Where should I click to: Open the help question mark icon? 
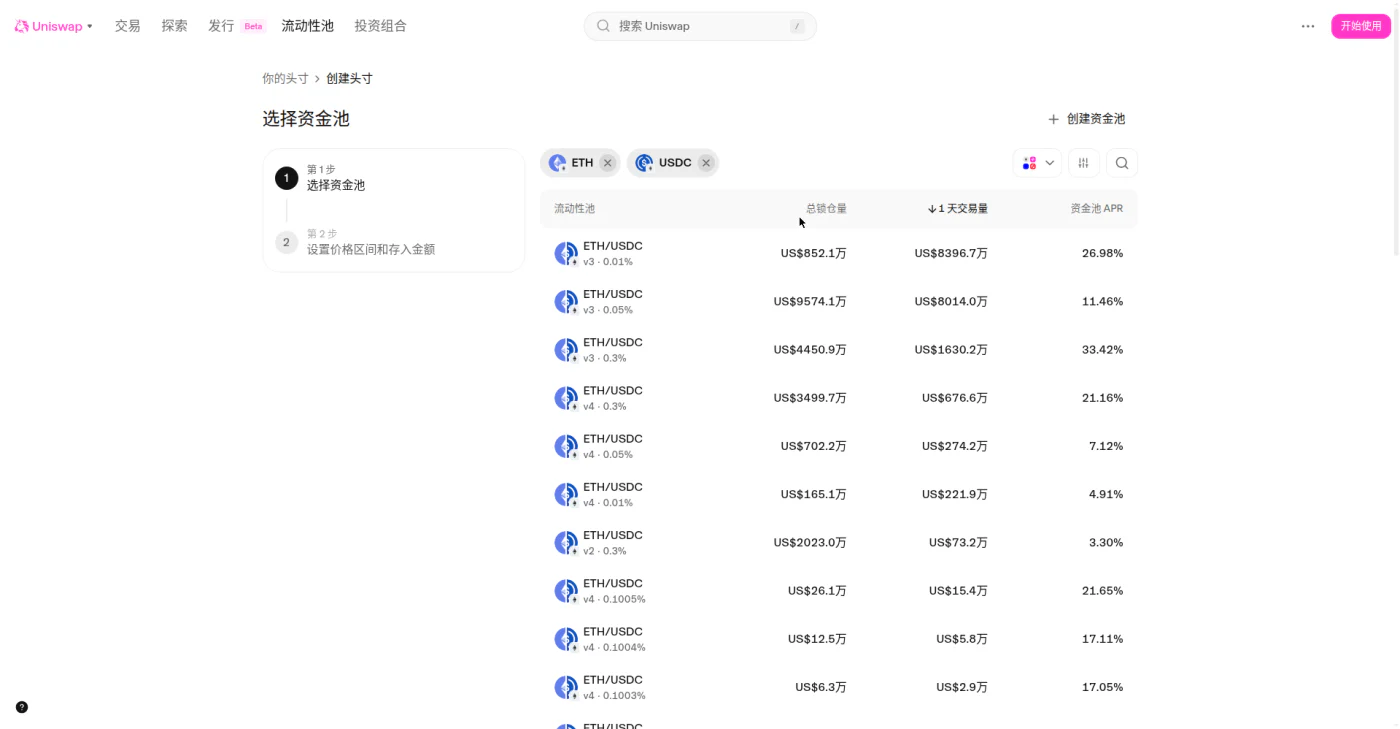tap(22, 707)
